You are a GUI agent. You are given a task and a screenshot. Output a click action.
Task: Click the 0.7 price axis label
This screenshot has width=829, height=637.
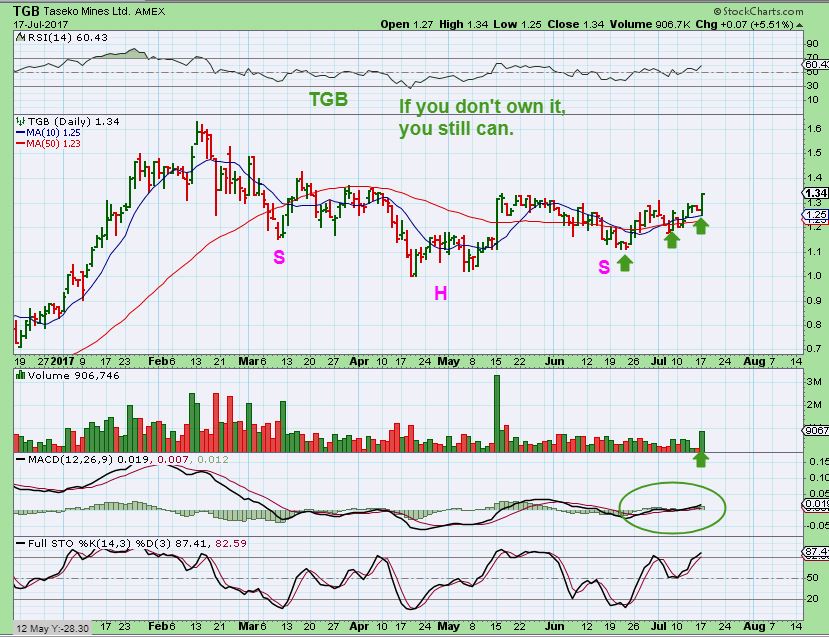click(815, 349)
